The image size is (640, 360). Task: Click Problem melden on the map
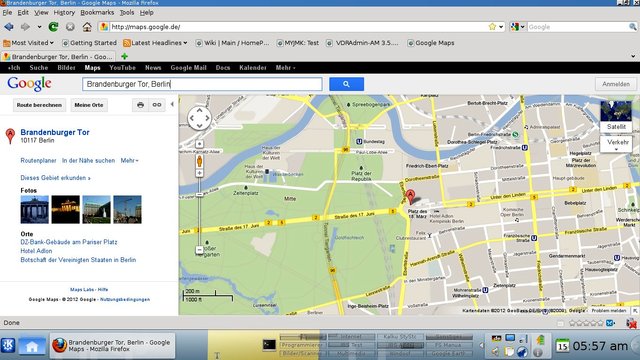pyautogui.click(x=609, y=311)
